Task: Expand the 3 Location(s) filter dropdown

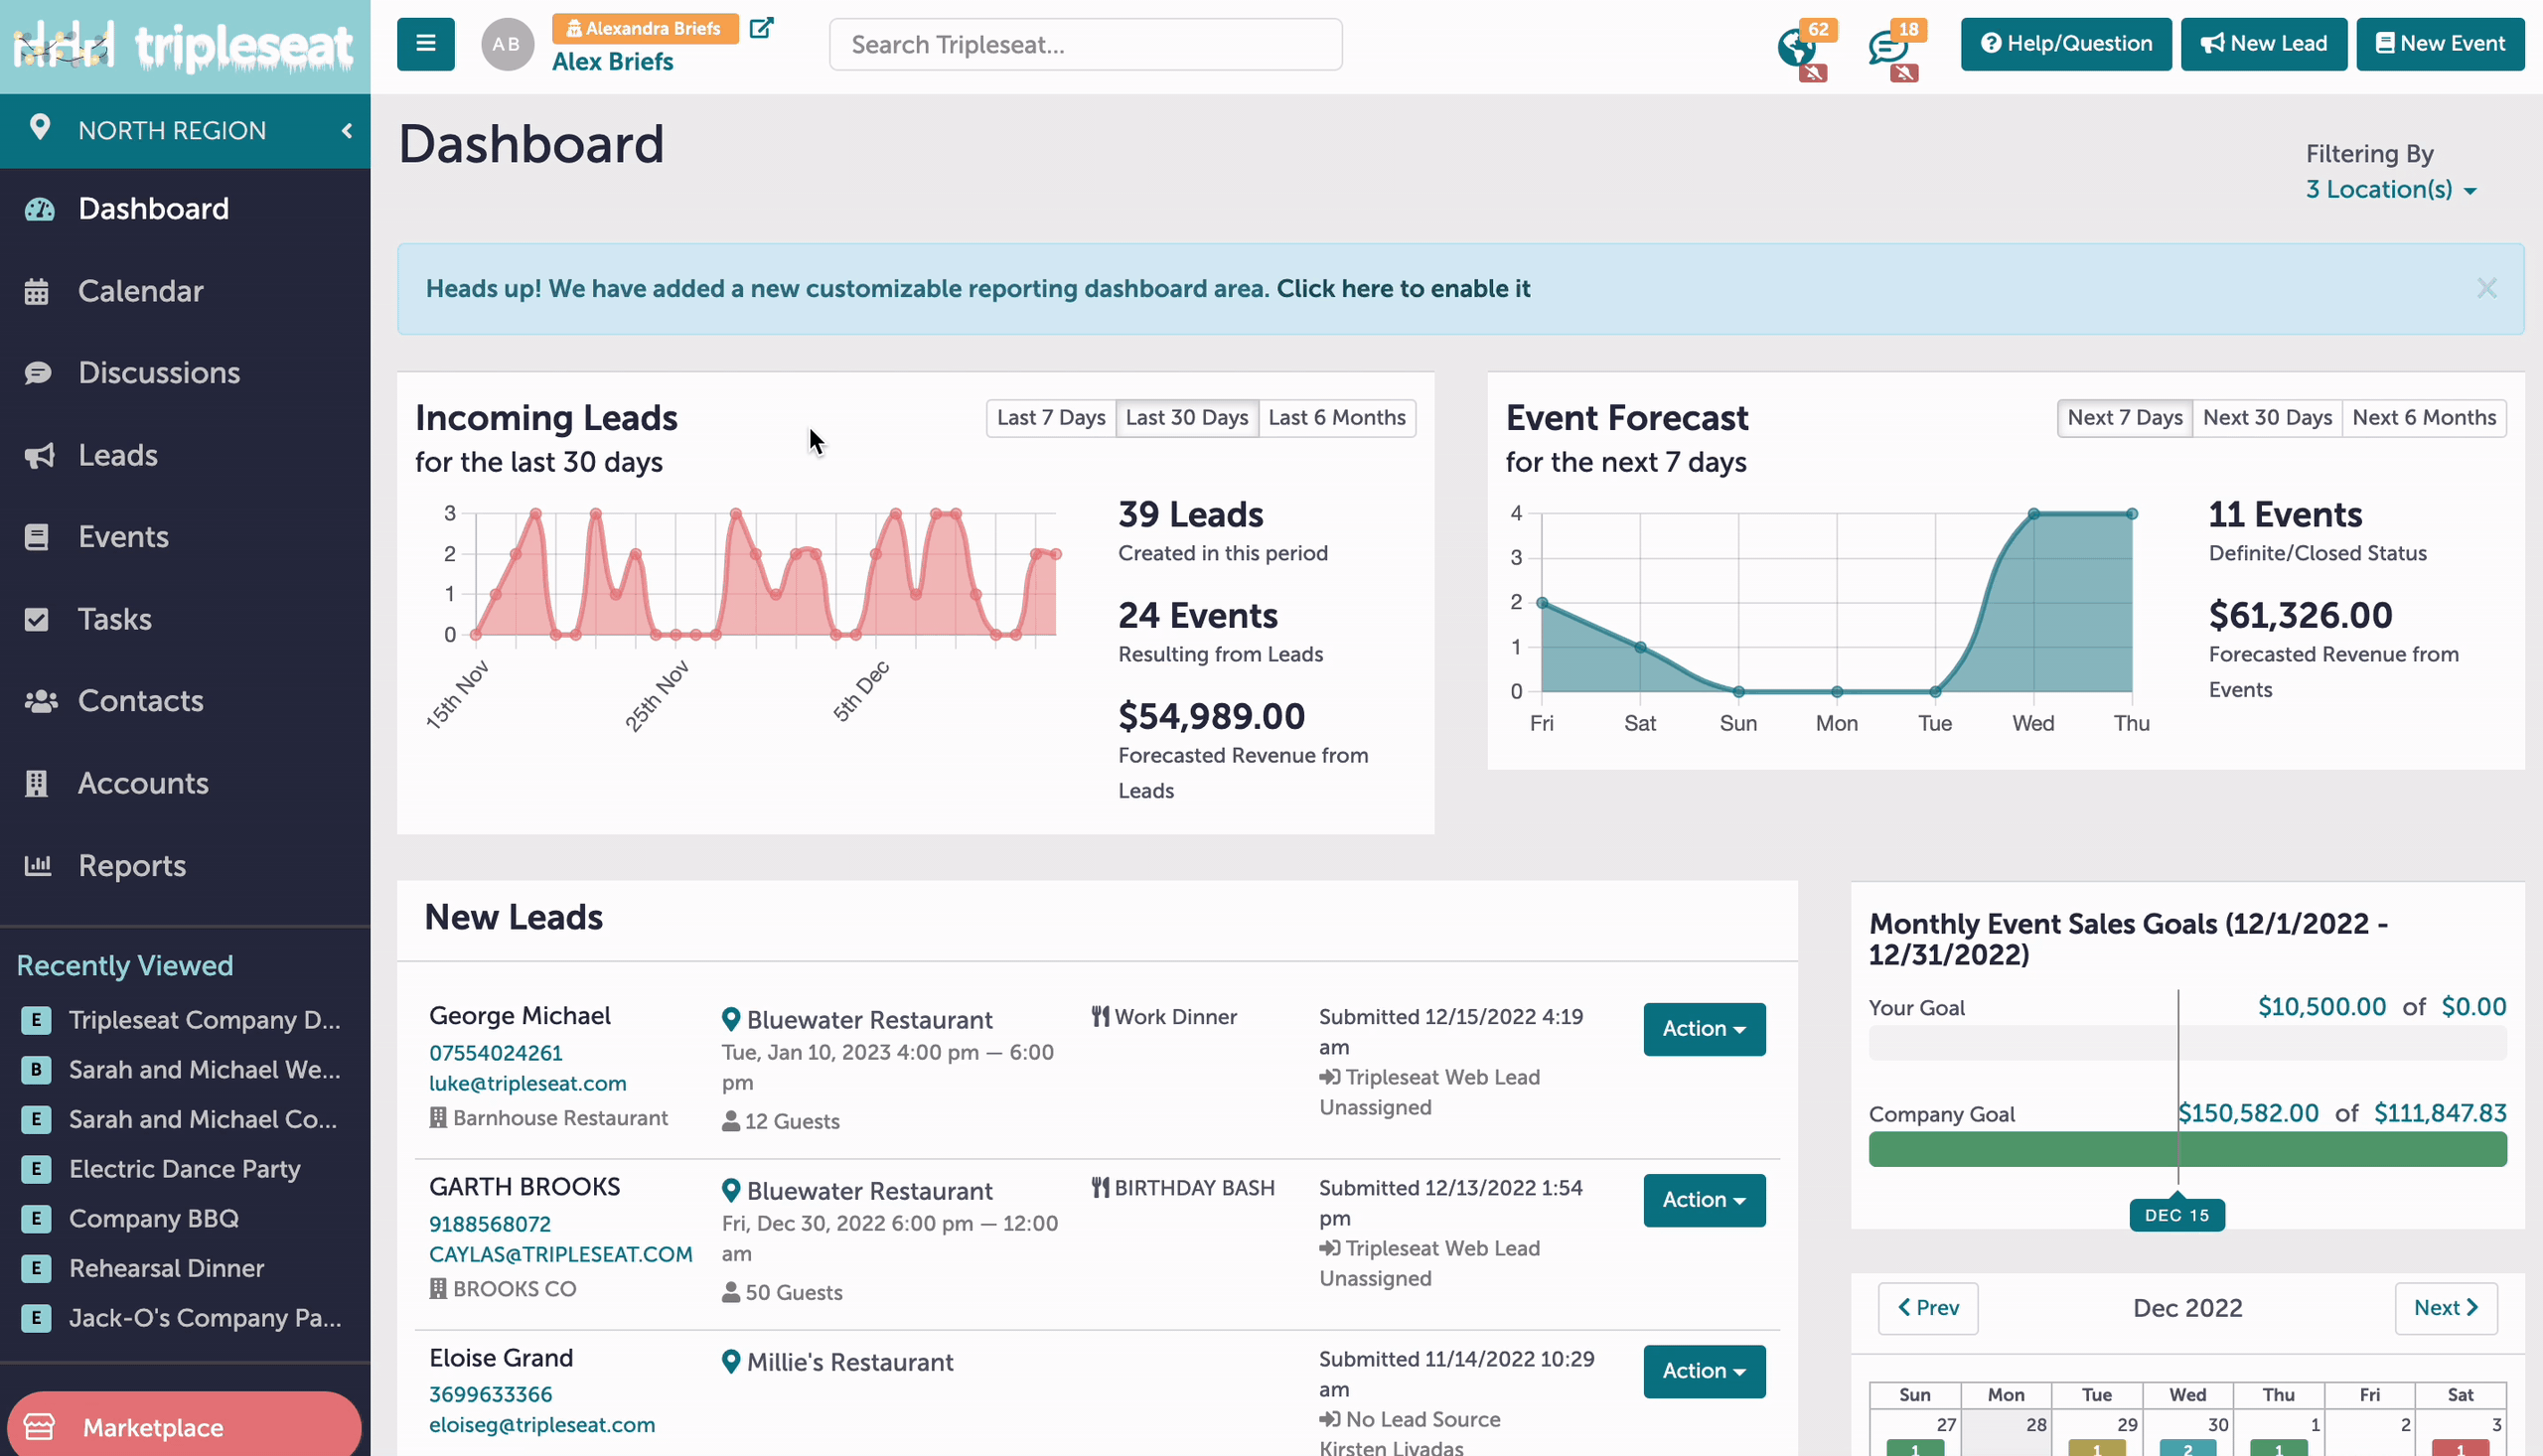Action: [2391, 190]
